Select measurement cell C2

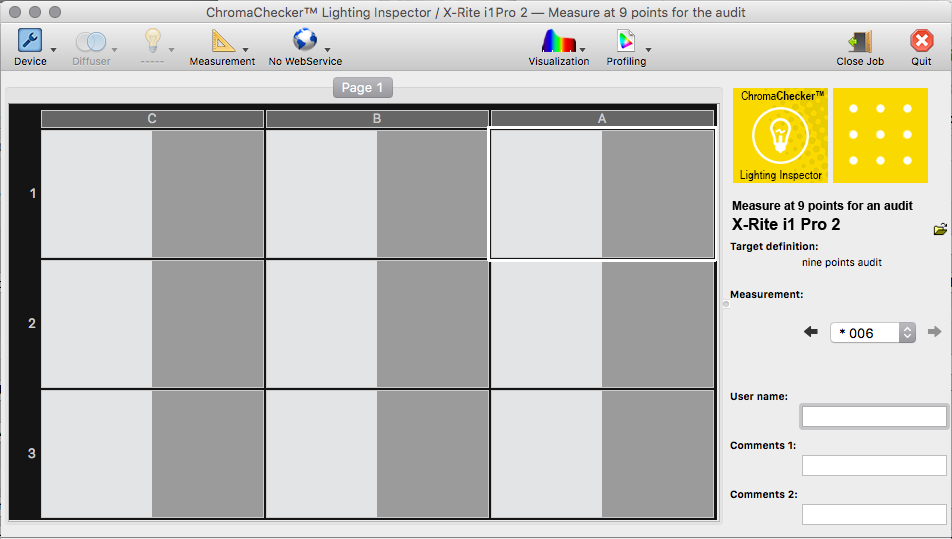click(x=152, y=324)
